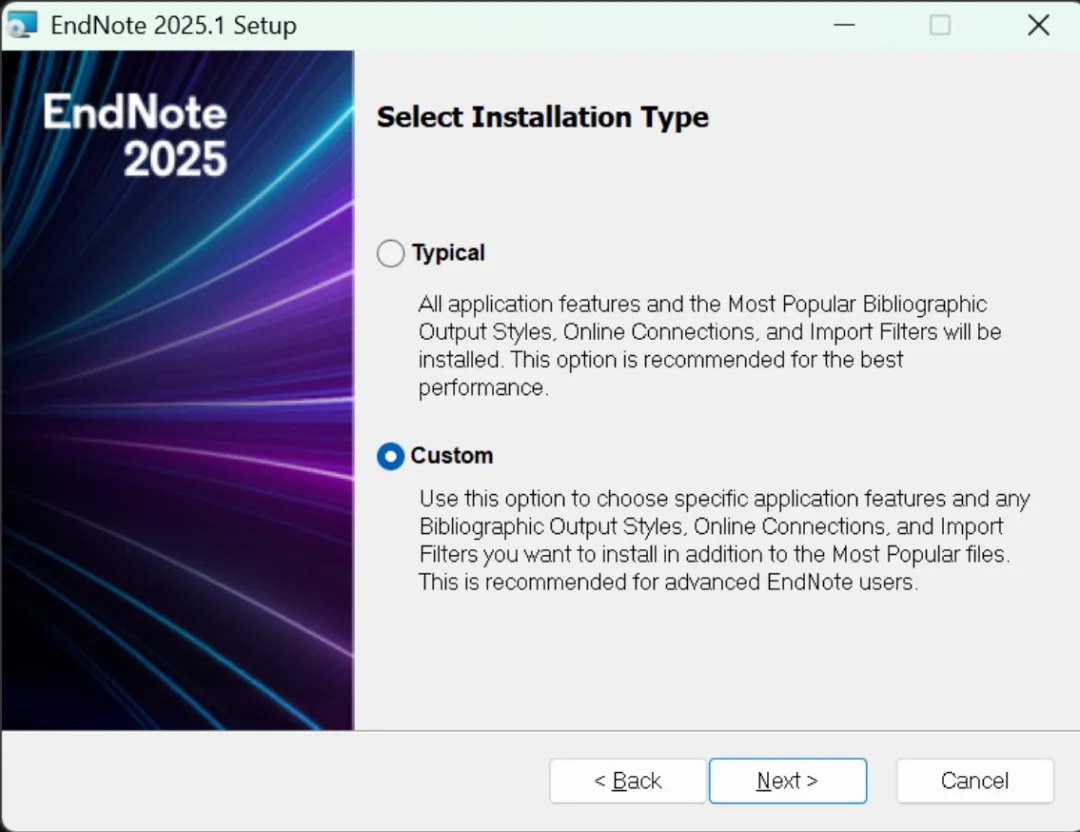Click empty footer area left of Back

[x=270, y=781]
